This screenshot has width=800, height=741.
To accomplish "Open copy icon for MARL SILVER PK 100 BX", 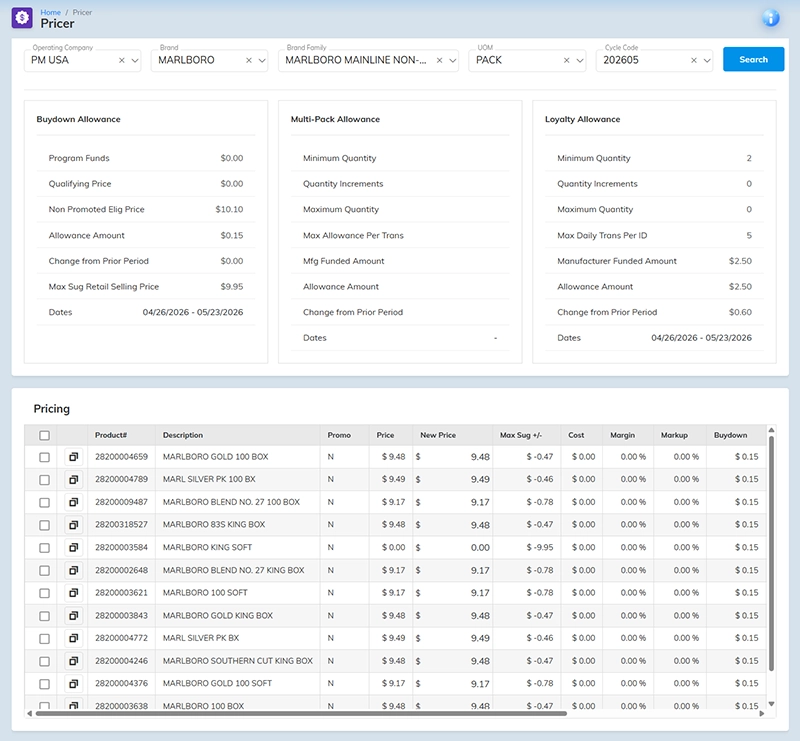I will coord(73,479).
